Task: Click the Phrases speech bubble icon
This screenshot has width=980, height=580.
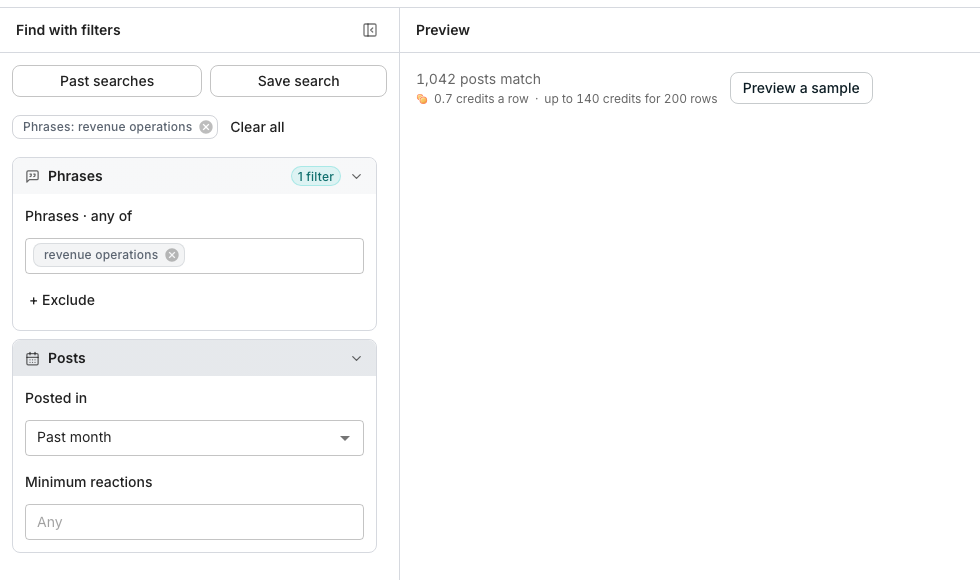Action: pyautogui.click(x=32, y=176)
